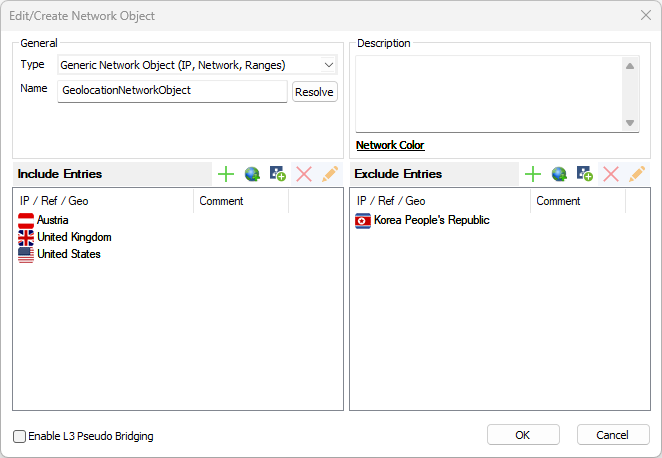Sort Exclude Entries by IP / Ref / Geo
662x458 pixels.
coord(440,201)
